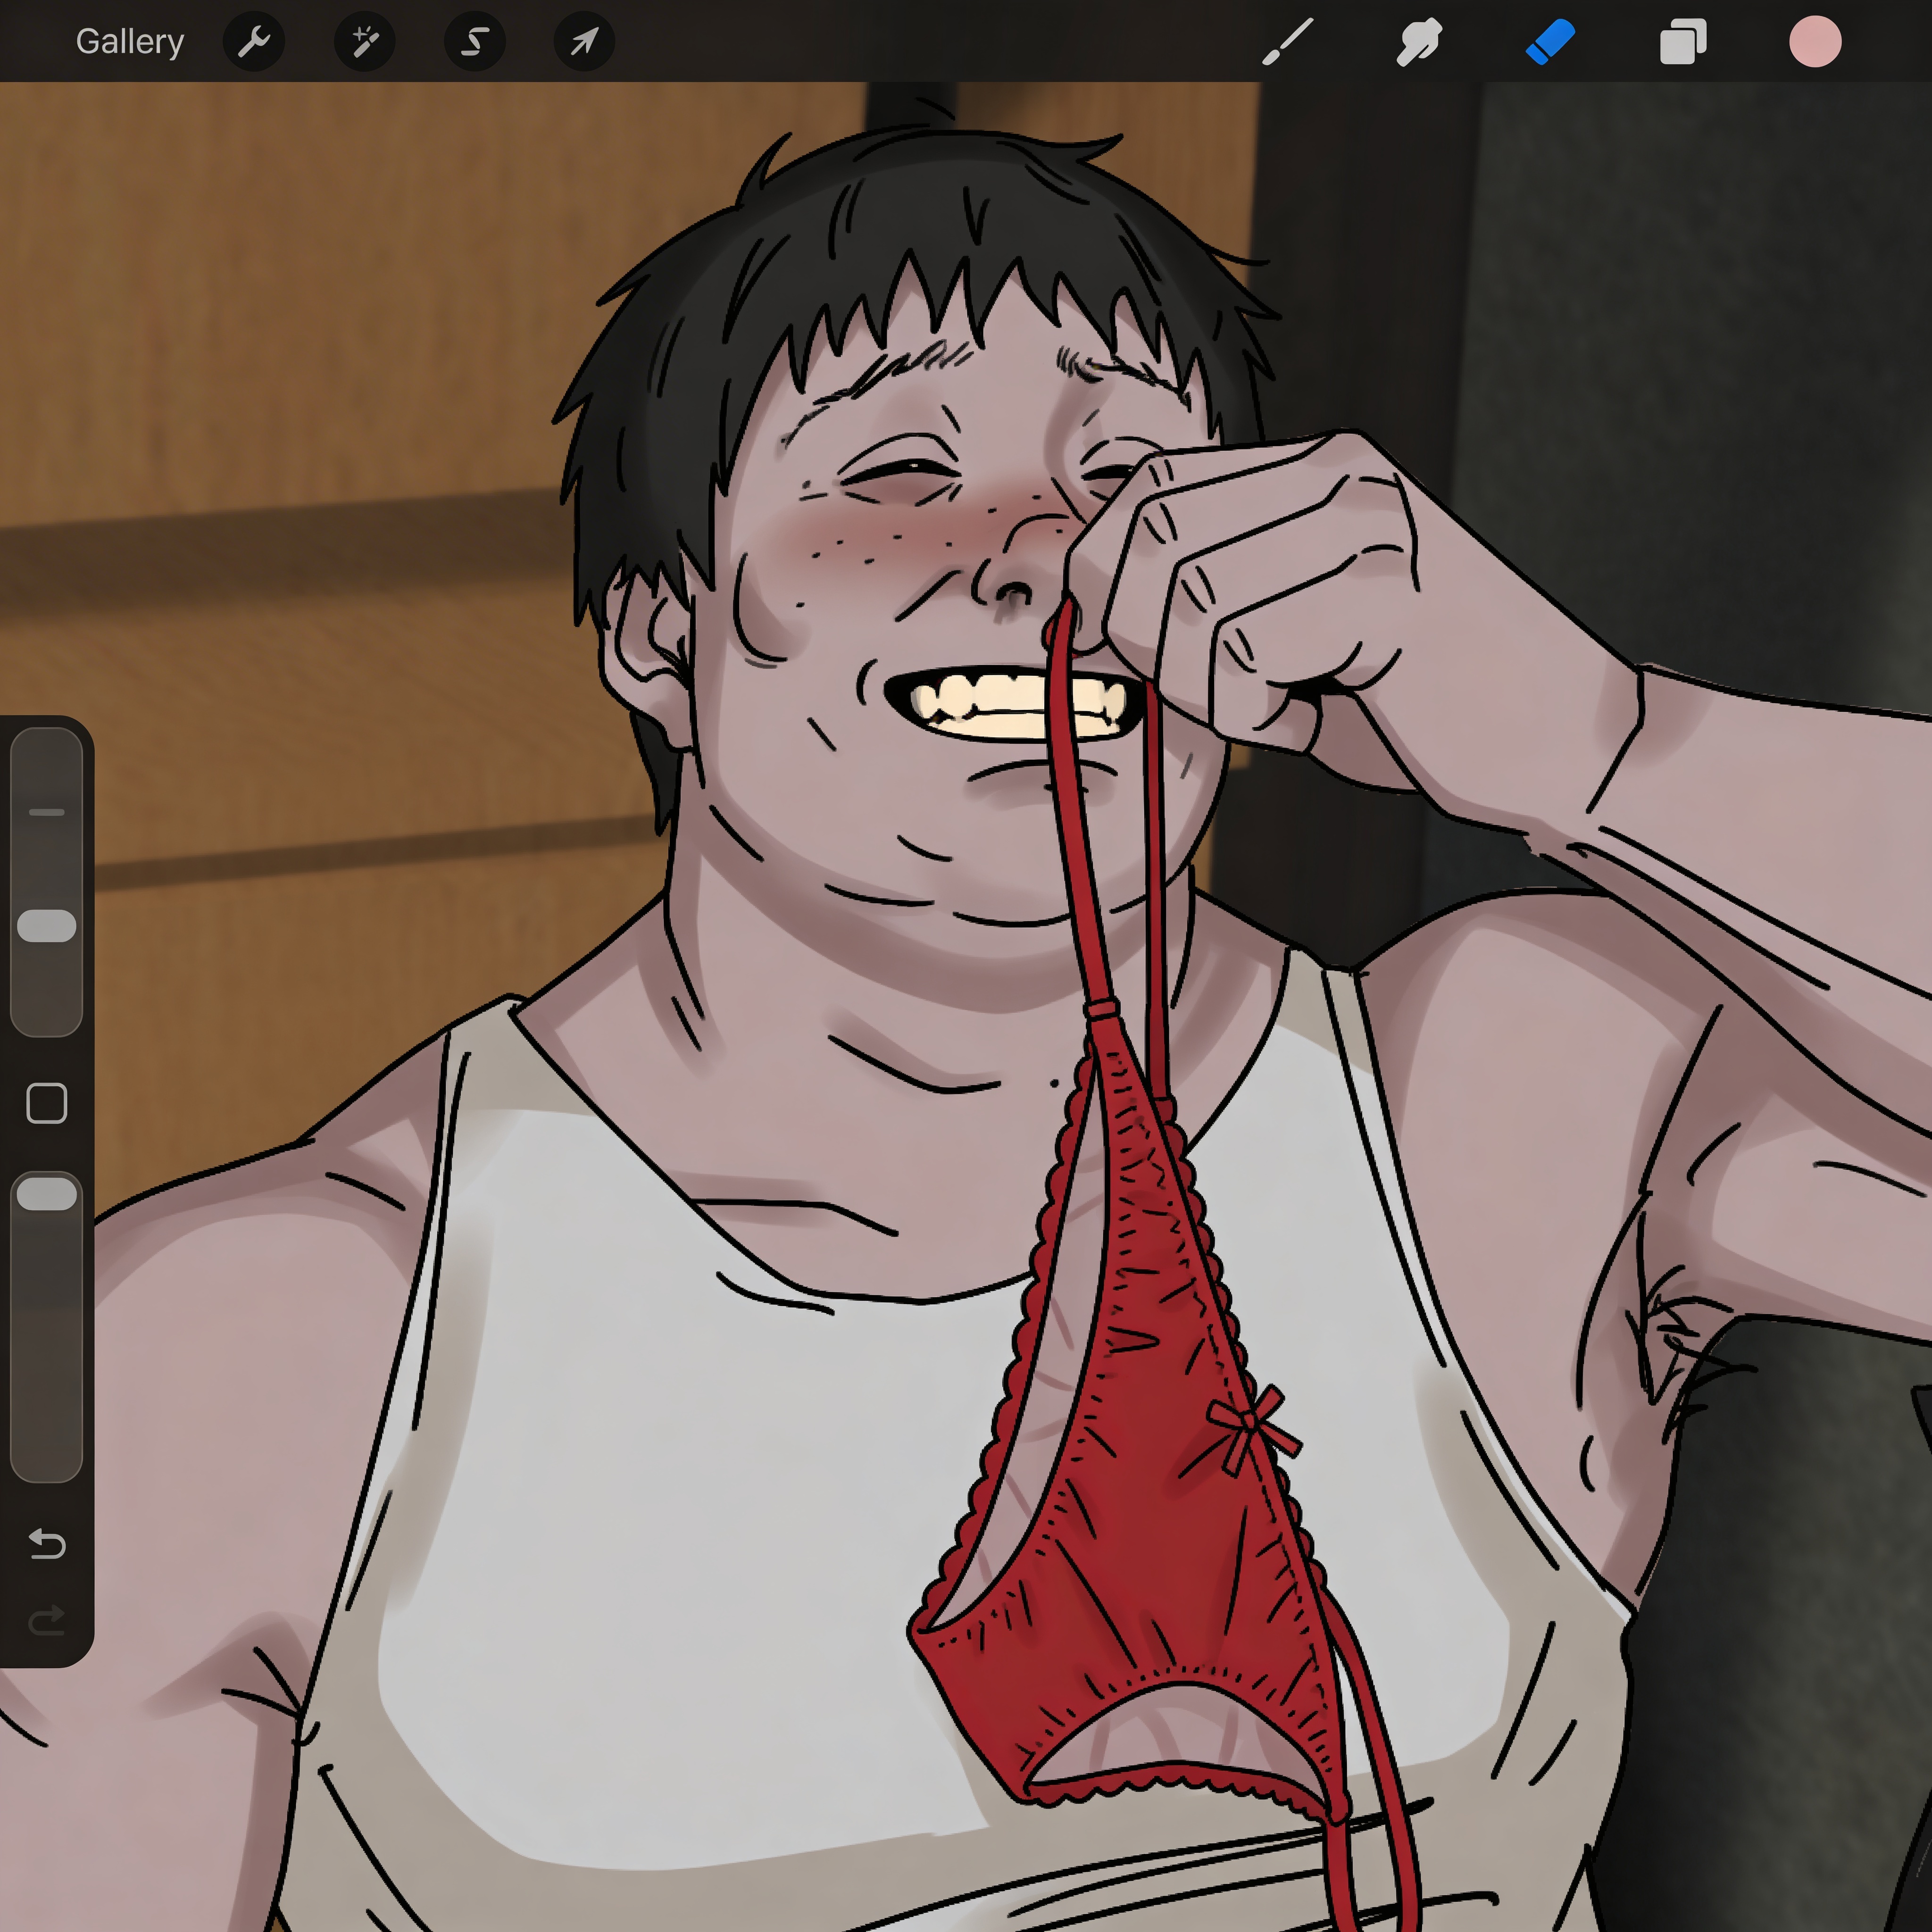Click the notch mark on size slider
The height and width of the screenshot is (1932, 1932).
(x=47, y=812)
